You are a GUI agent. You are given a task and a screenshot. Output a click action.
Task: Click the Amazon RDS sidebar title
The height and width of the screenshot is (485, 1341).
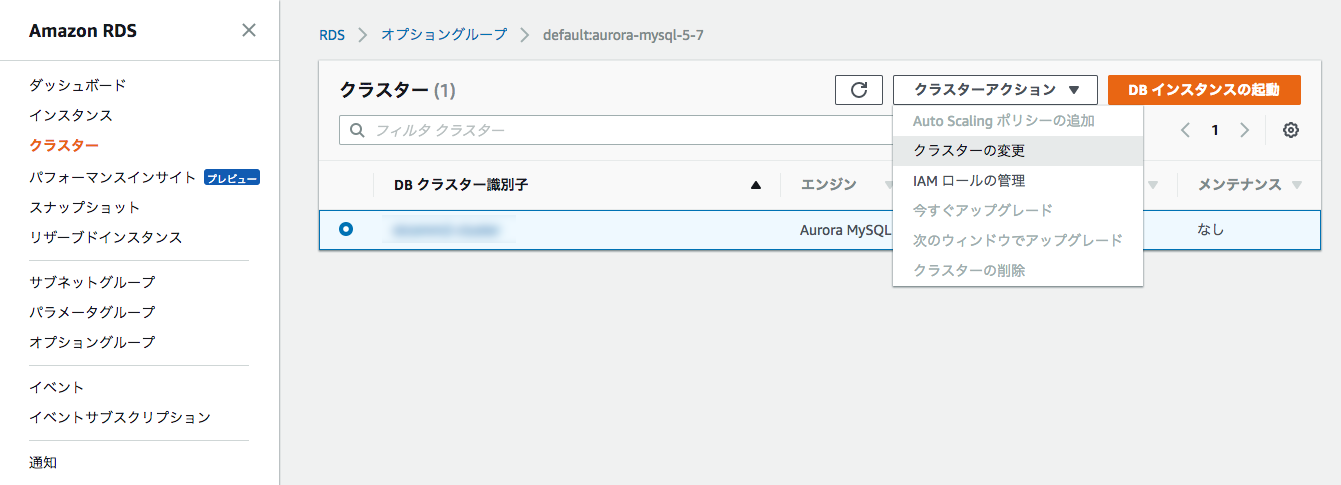[83, 31]
